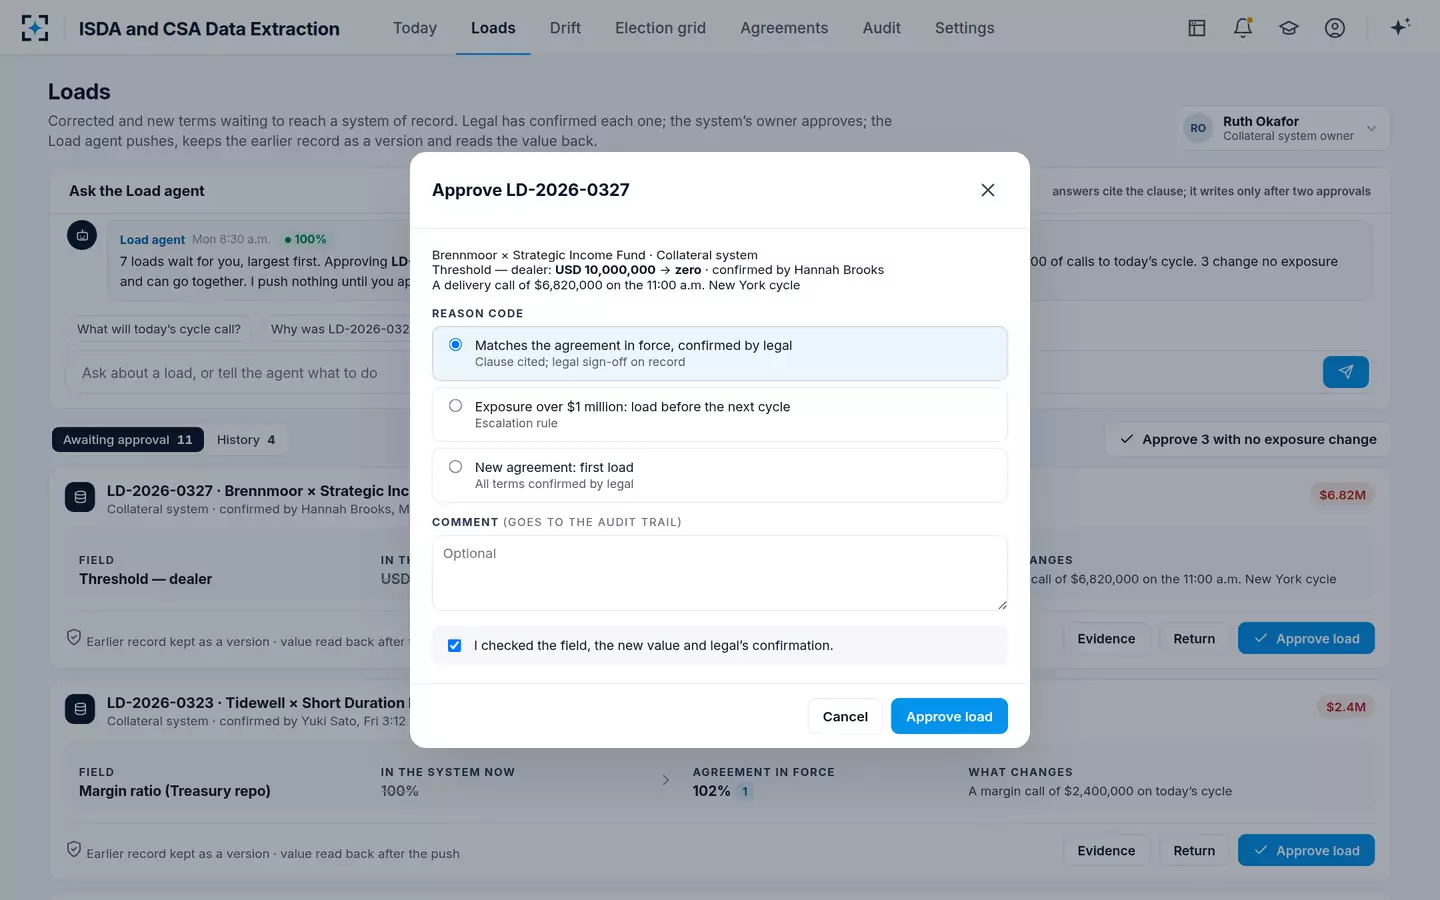Open the layout panel icon in header
The width and height of the screenshot is (1440, 900).
[1197, 28]
